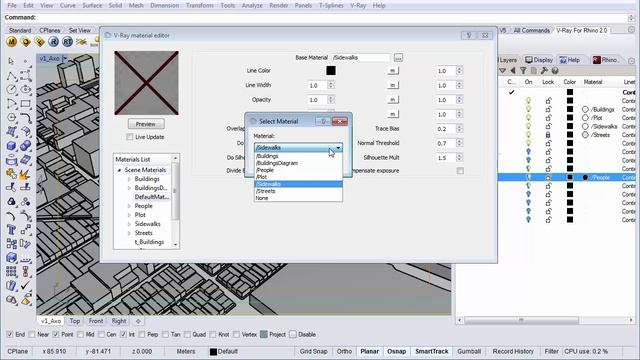The image size is (640, 360).
Task: Expand the Sidewalks material node
Action: [129, 224]
